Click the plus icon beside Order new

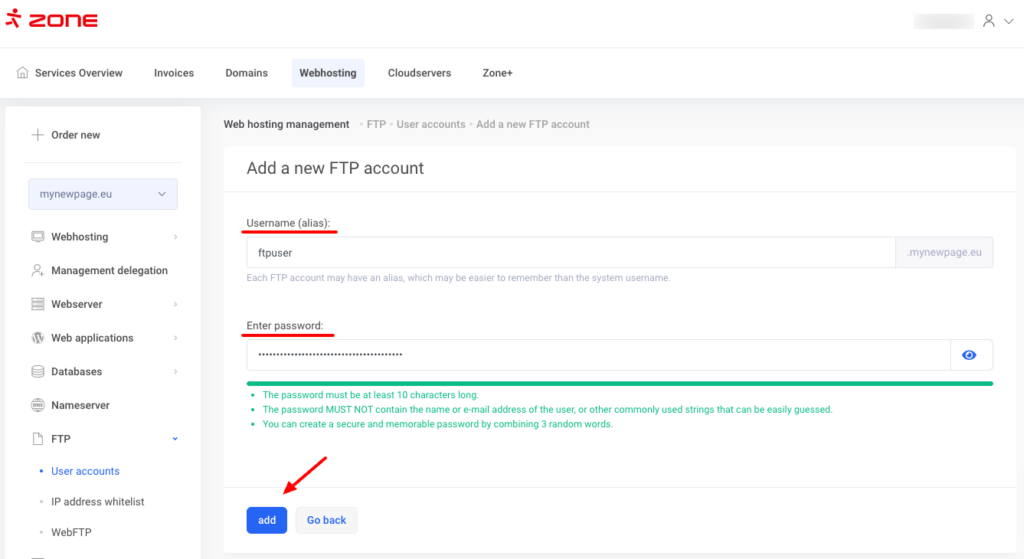pyautogui.click(x=37, y=135)
